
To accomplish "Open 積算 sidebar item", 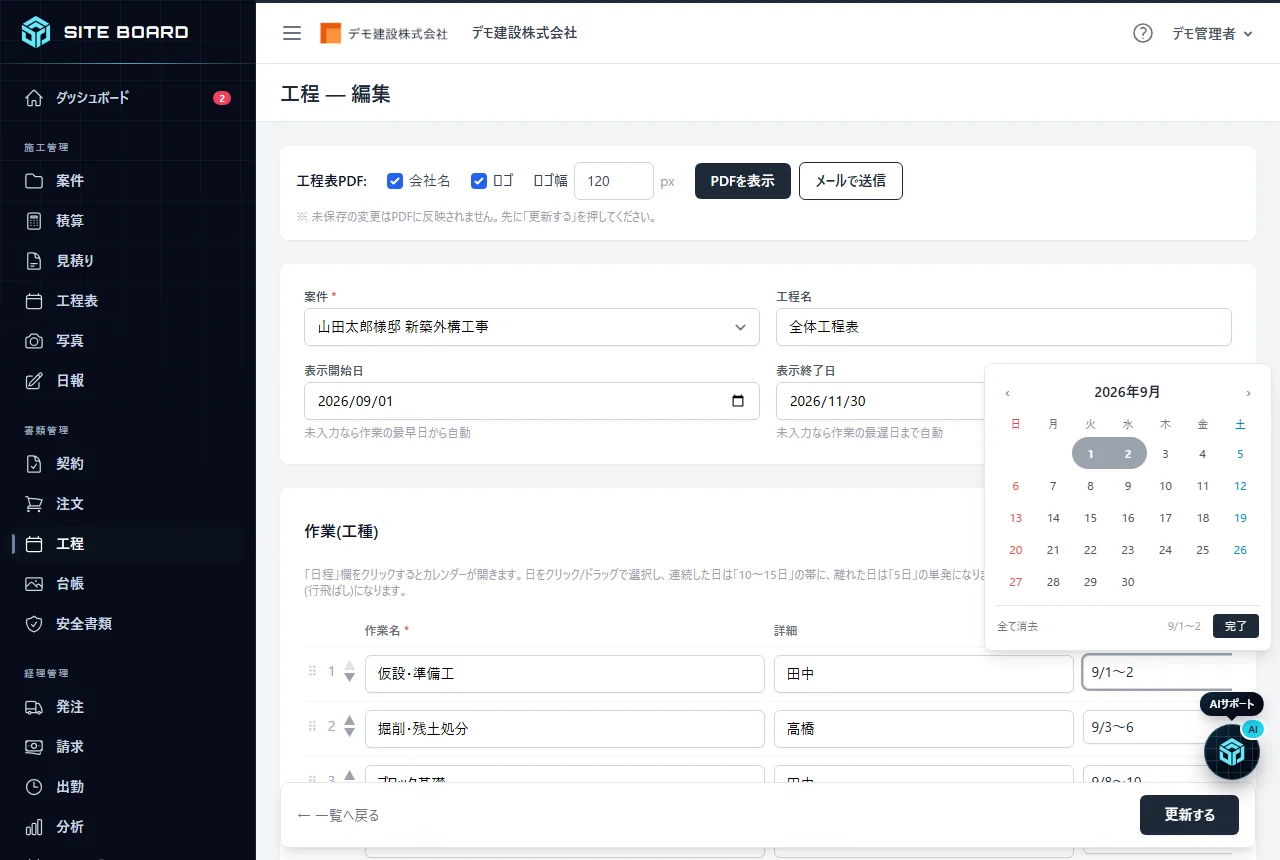I will pos(128,221).
